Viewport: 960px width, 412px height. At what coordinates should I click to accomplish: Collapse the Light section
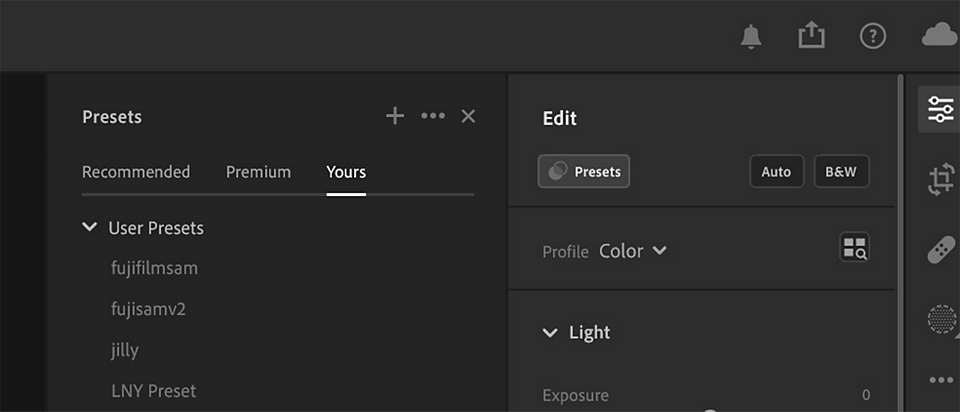click(x=550, y=332)
